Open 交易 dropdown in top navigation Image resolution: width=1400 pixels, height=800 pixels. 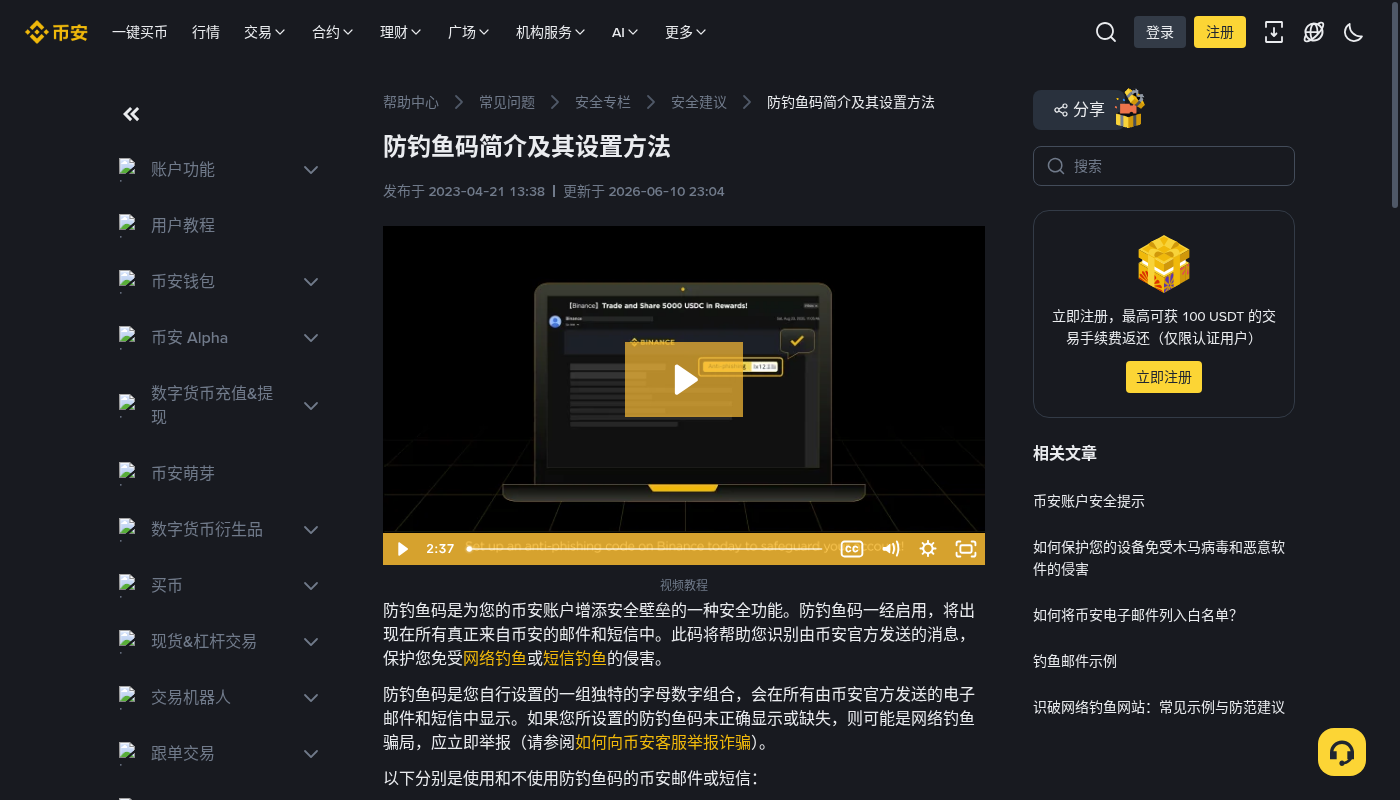pyautogui.click(x=265, y=32)
